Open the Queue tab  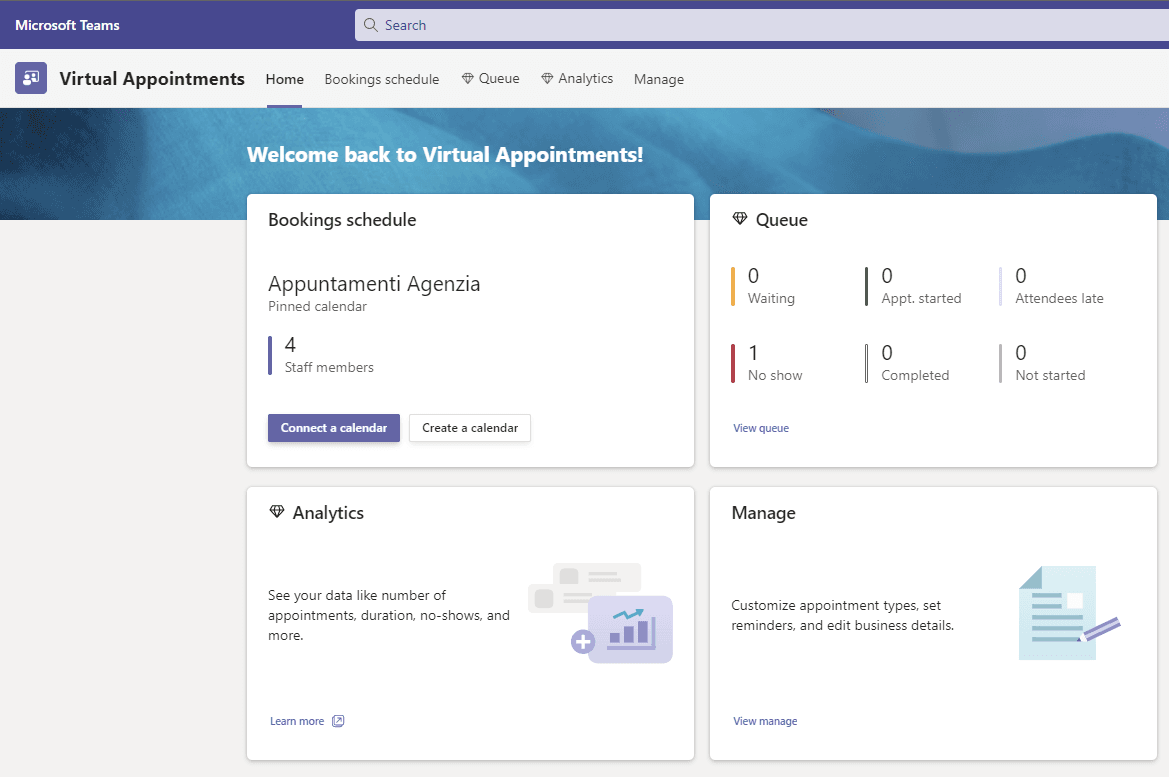point(491,78)
